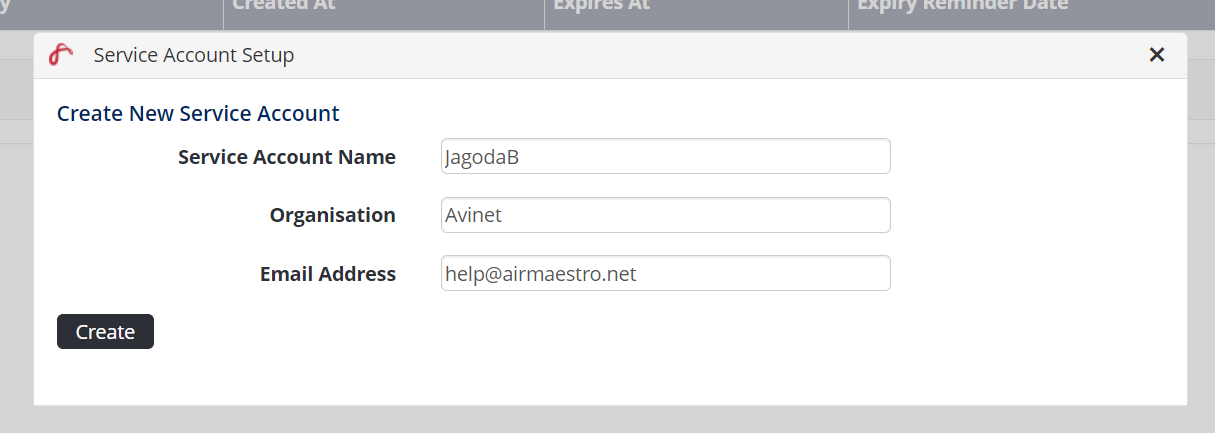Click the "Email Address" field label
1215x433 pixels.
pos(327,274)
